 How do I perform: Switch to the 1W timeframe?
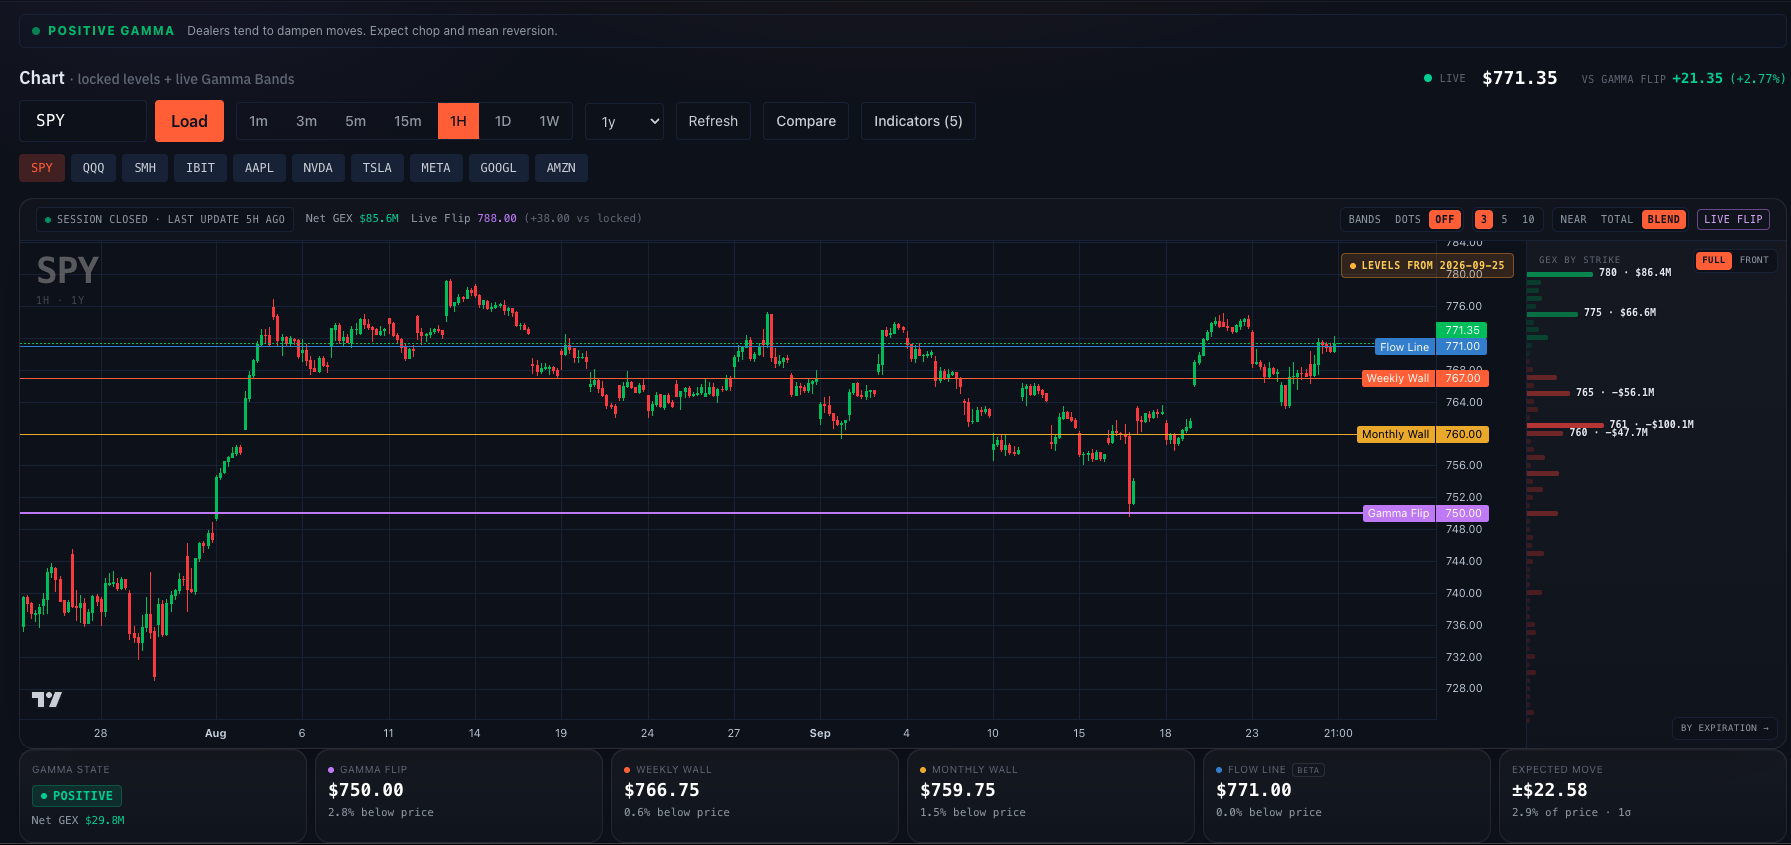549,121
